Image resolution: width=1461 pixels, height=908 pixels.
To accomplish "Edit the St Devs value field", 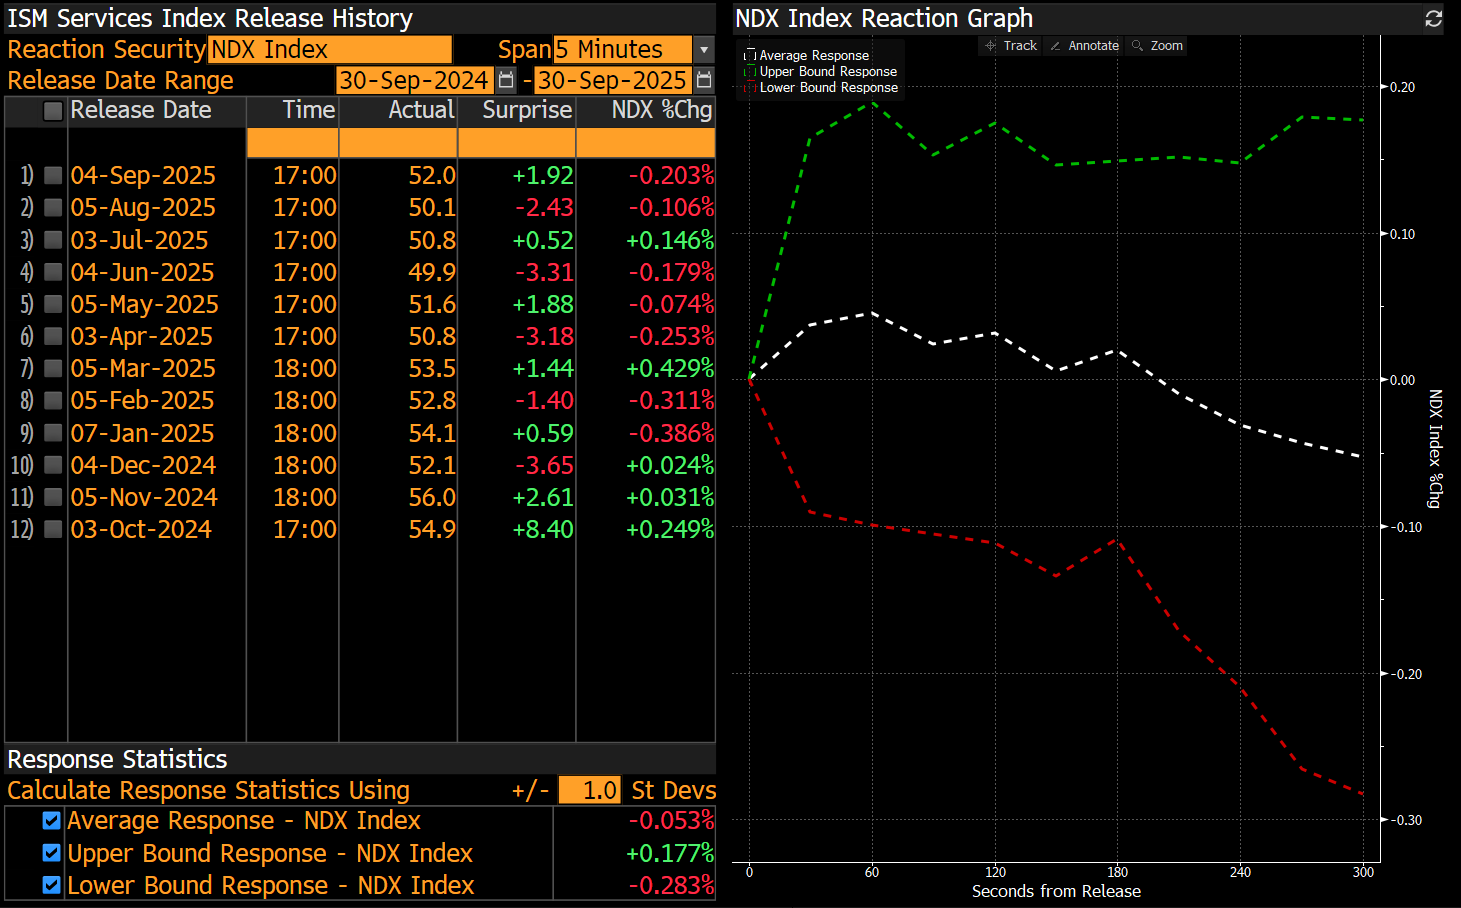I will coord(589,790).
